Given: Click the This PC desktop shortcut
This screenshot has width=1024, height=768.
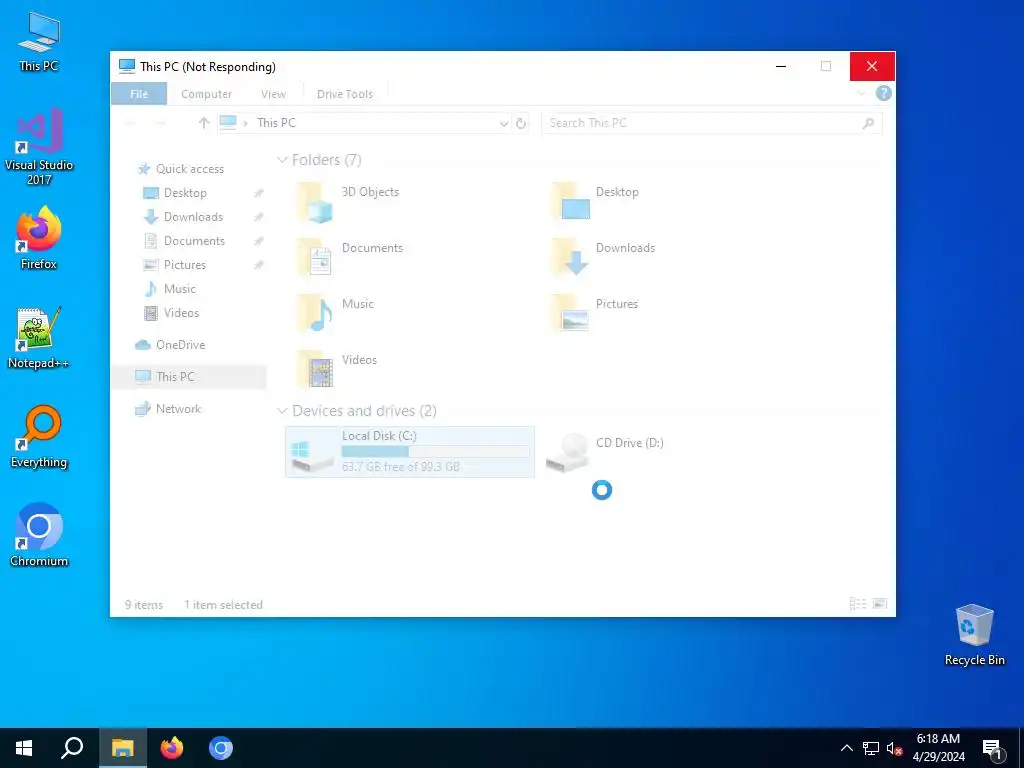Looking at the screenshot, I should click(x=39, y=41).
